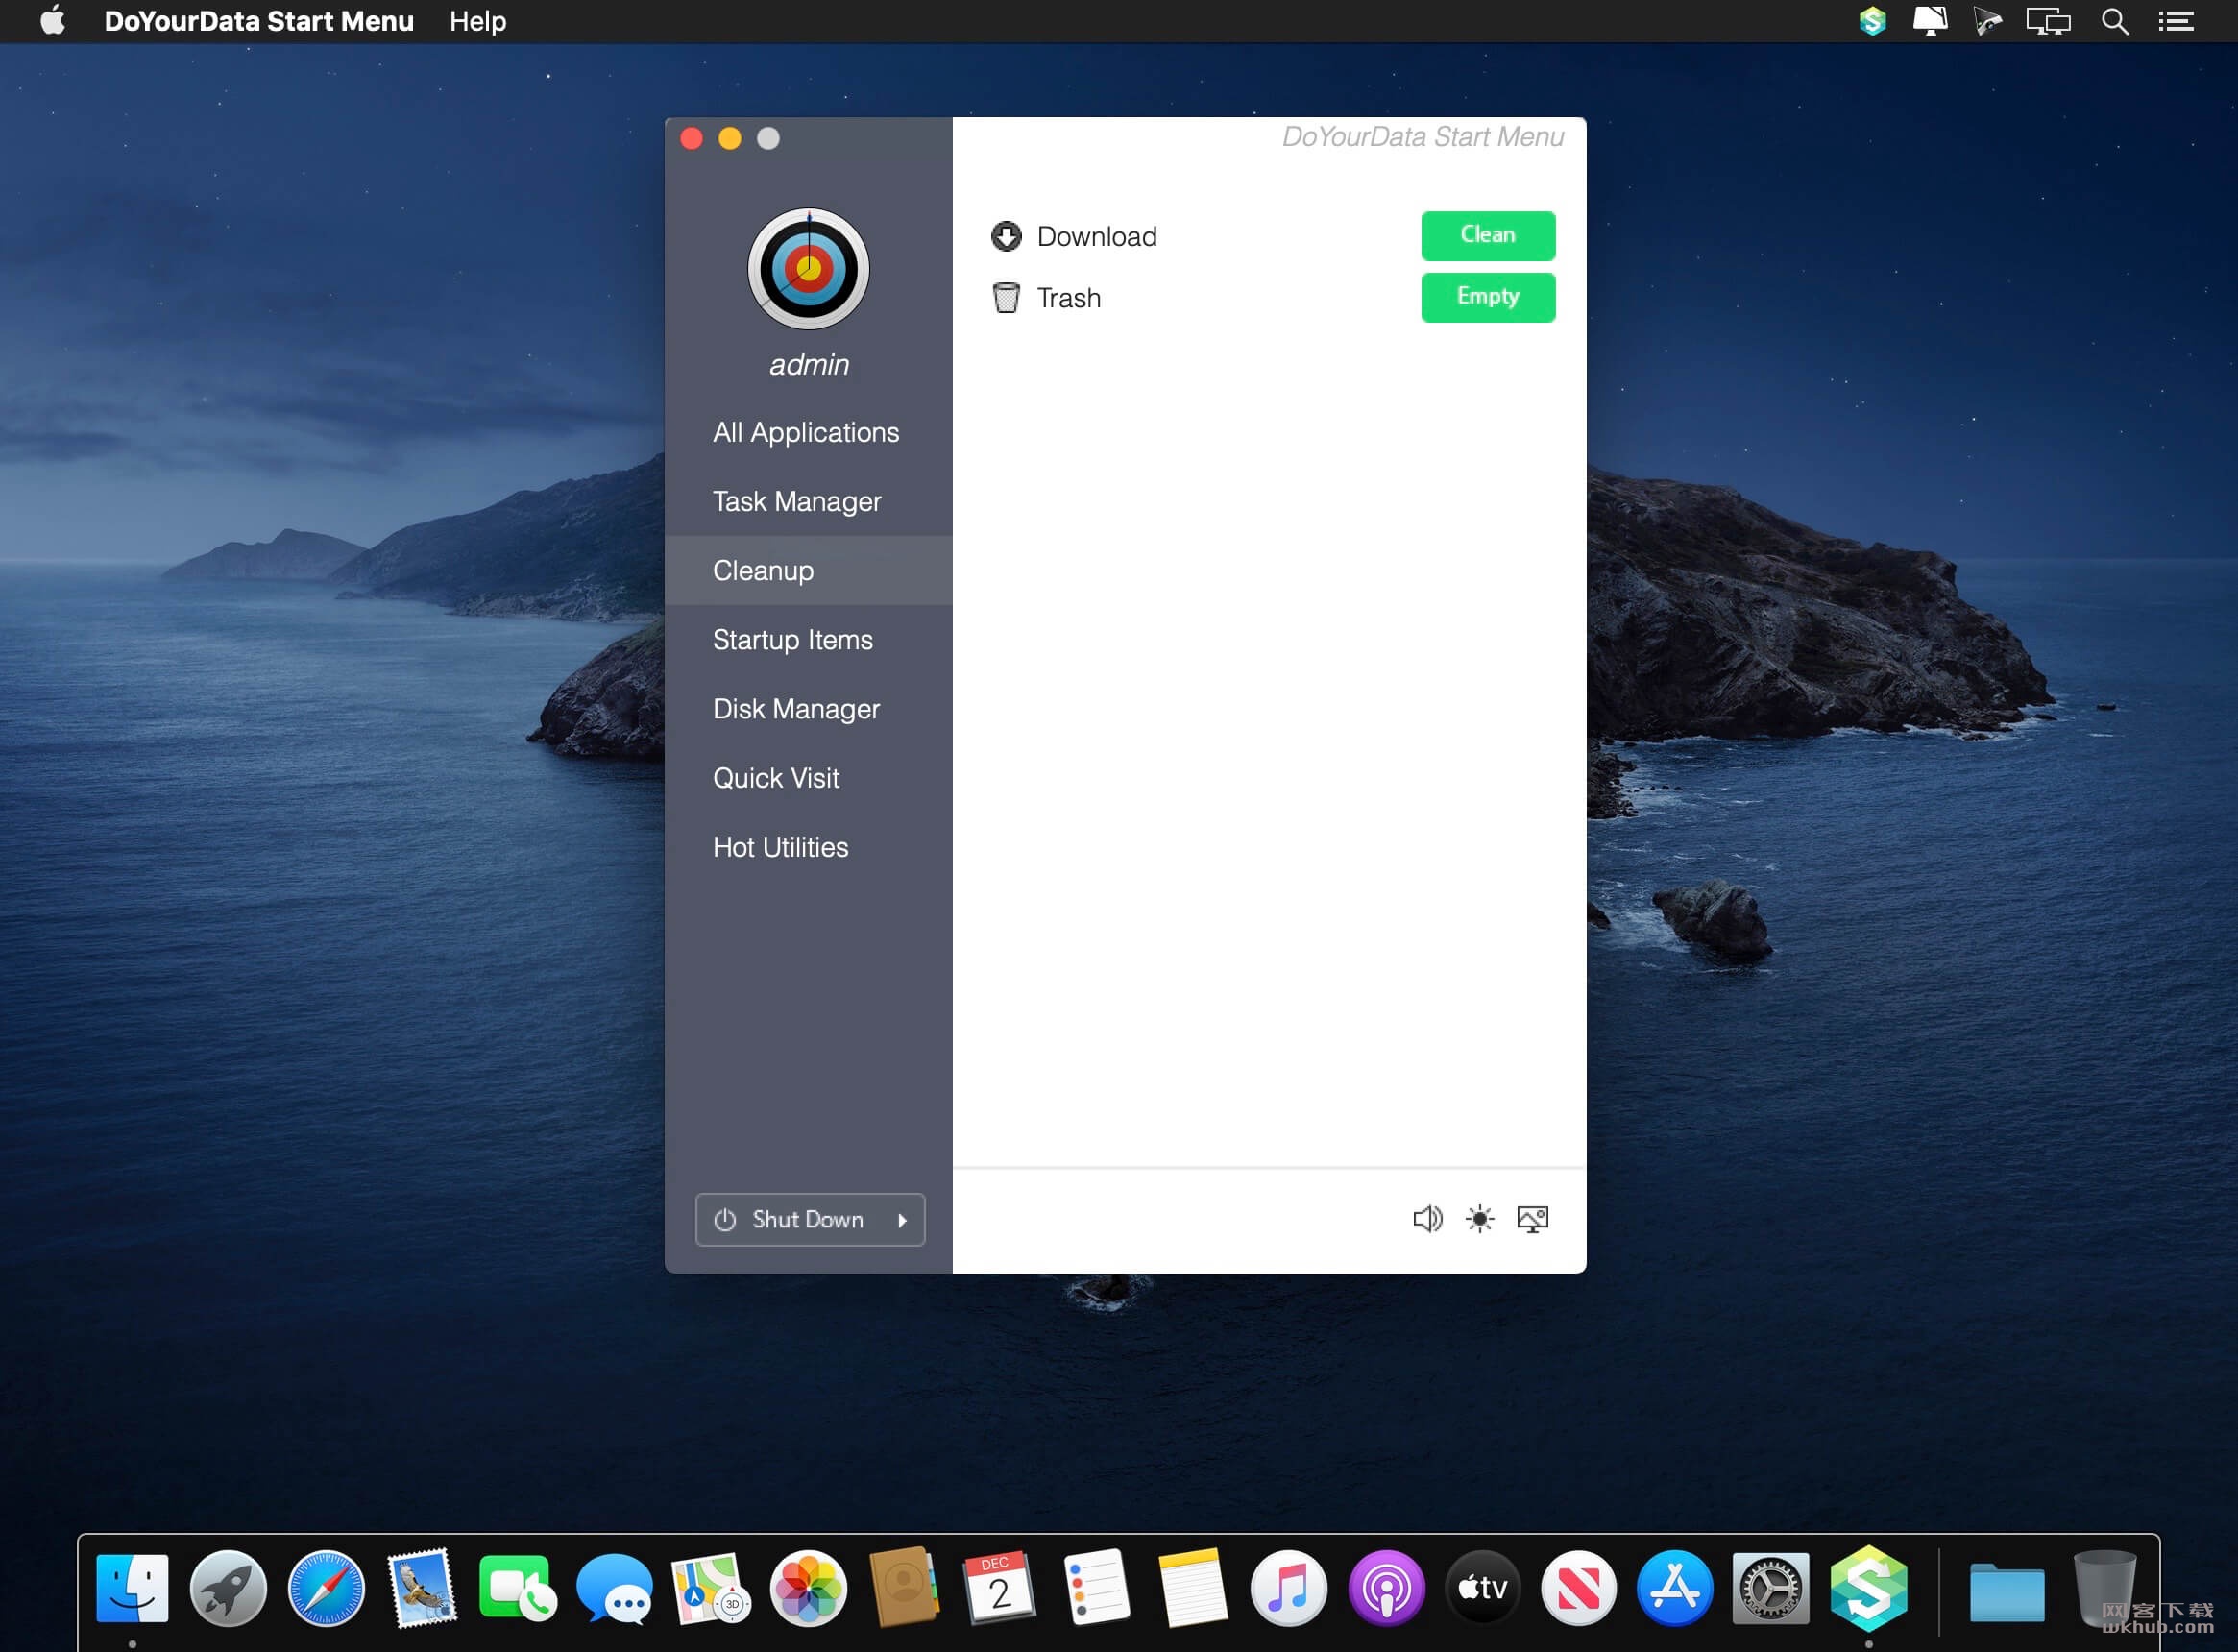
Task: Open the DoYourData S app in dock
Action: 1868,1588
